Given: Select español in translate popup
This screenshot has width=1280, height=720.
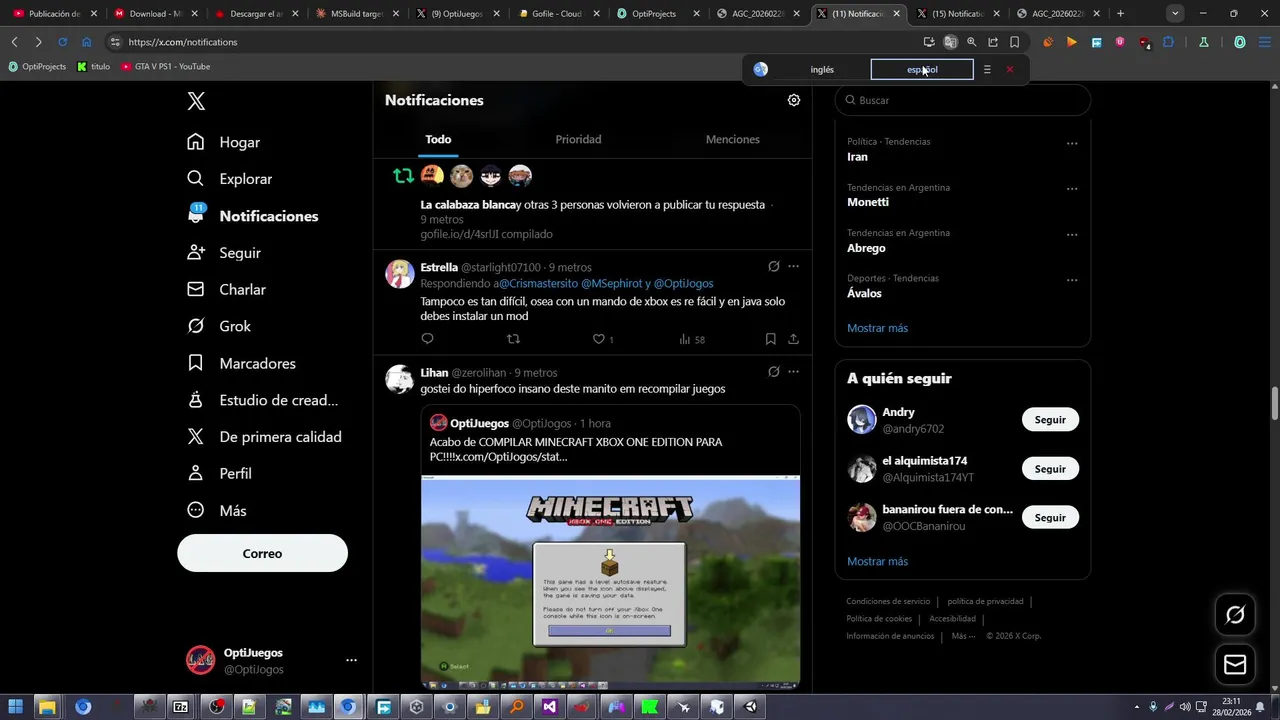Looking at the screenshot, I should (922, 69).
